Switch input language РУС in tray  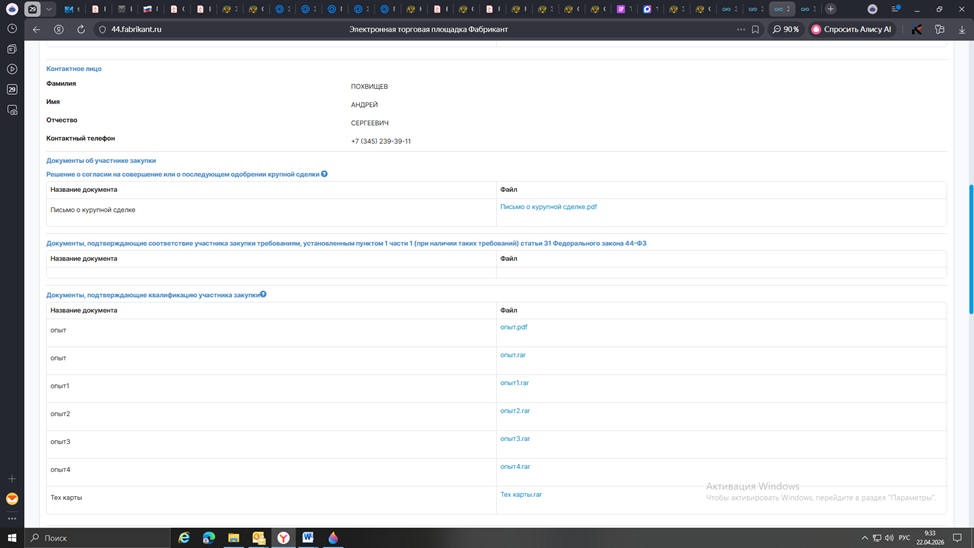point(904,538)
